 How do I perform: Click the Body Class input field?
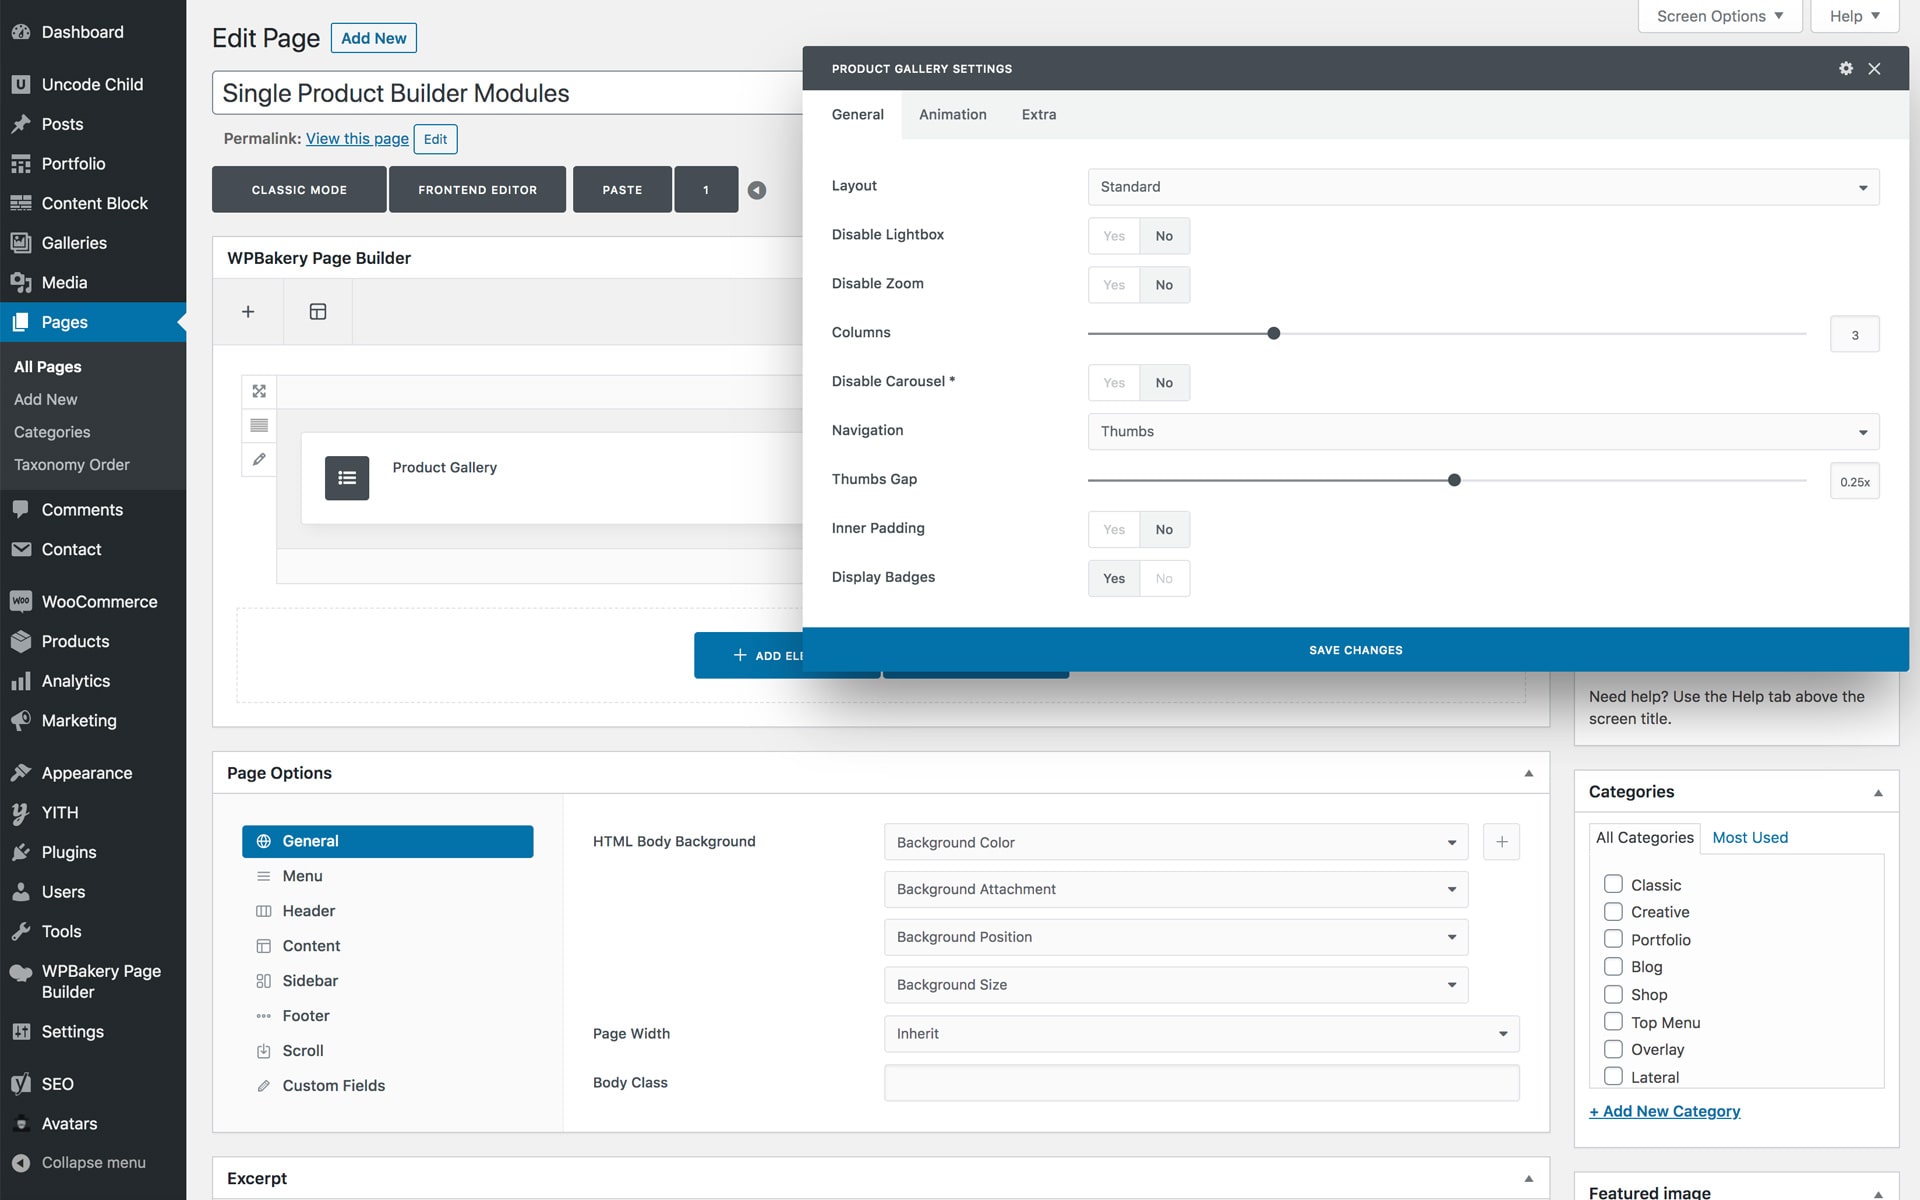(1201, 1083)
